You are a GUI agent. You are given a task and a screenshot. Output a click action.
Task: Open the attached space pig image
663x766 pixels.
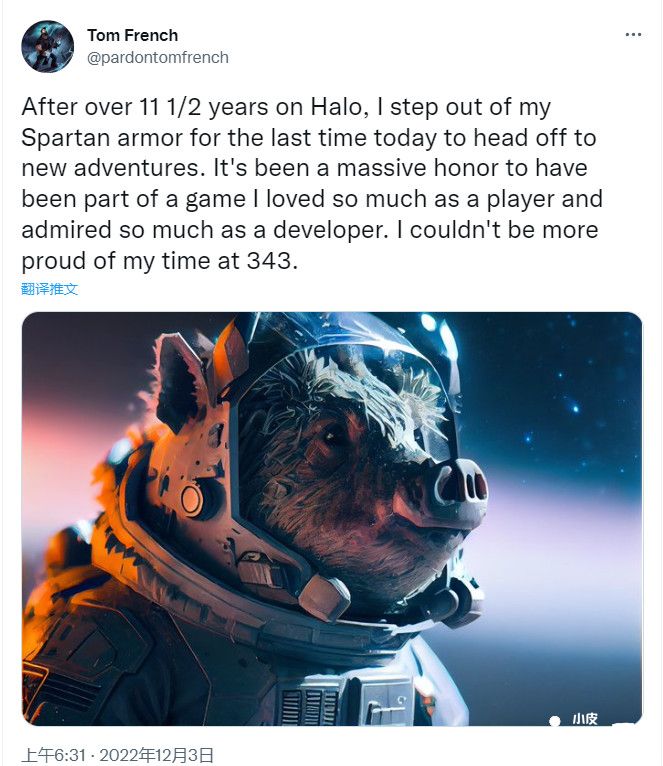pyautogui.click(x=331, y=518)
